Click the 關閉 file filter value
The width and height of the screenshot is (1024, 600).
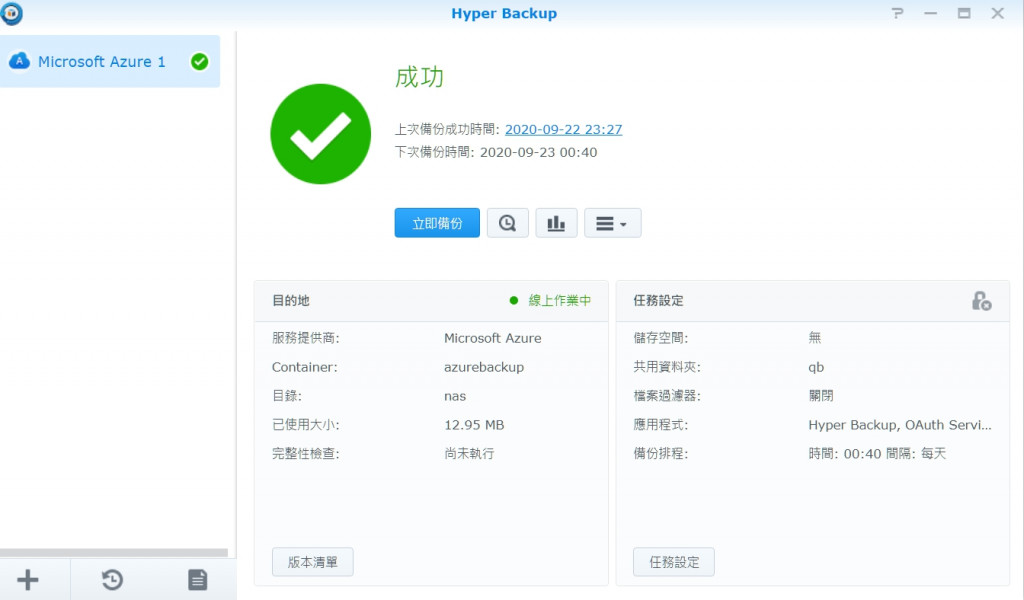click(821, 396)
